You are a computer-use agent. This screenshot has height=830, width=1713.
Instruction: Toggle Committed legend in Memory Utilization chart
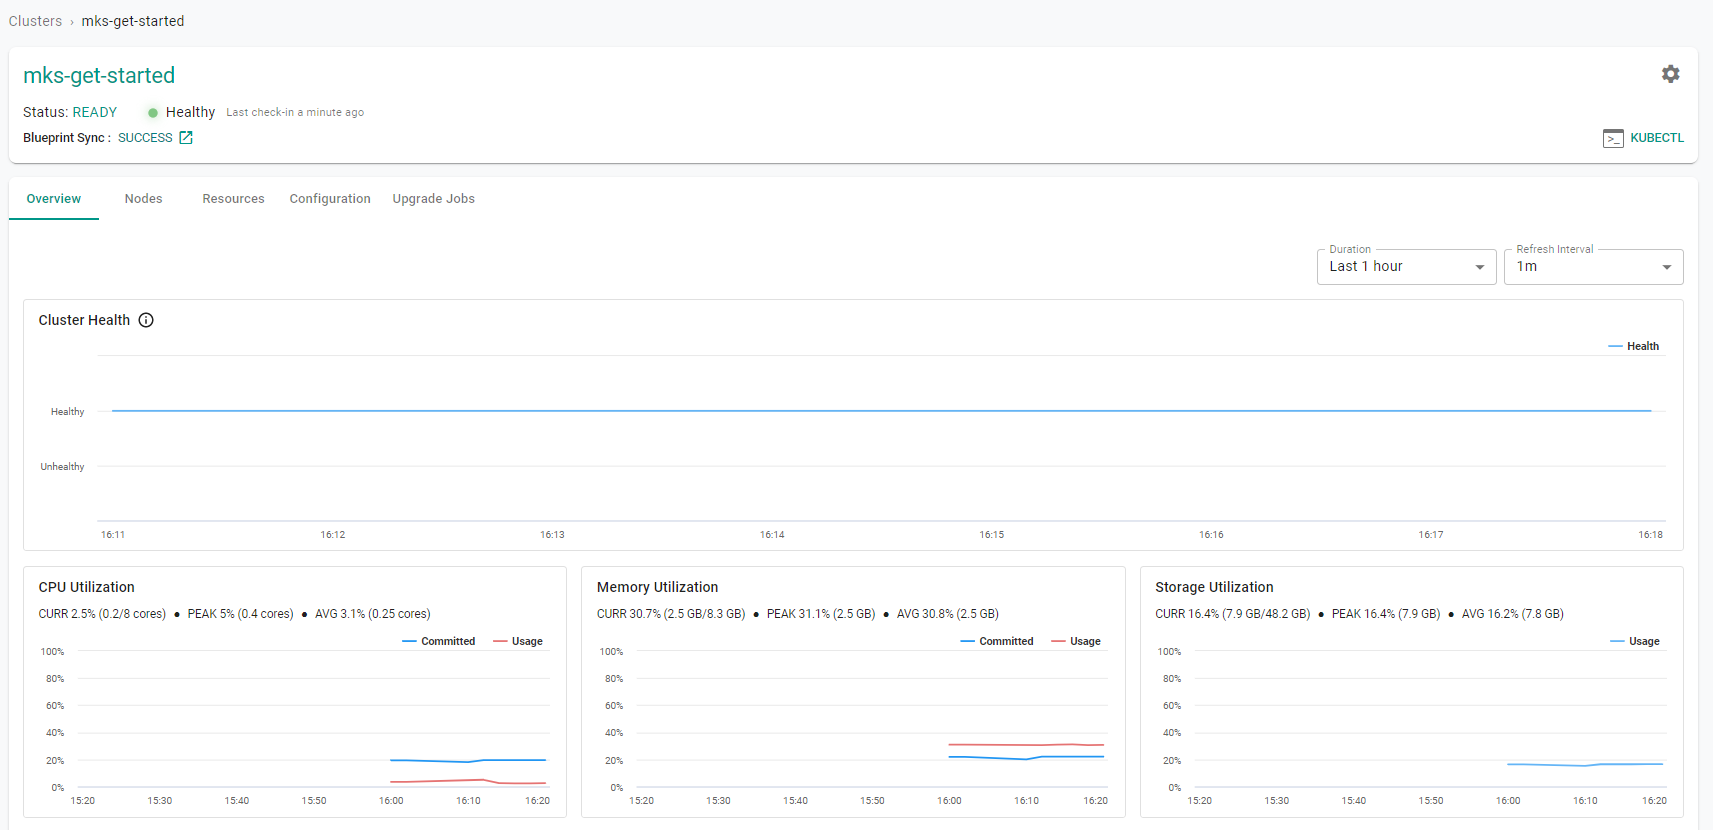click(996, 641)
